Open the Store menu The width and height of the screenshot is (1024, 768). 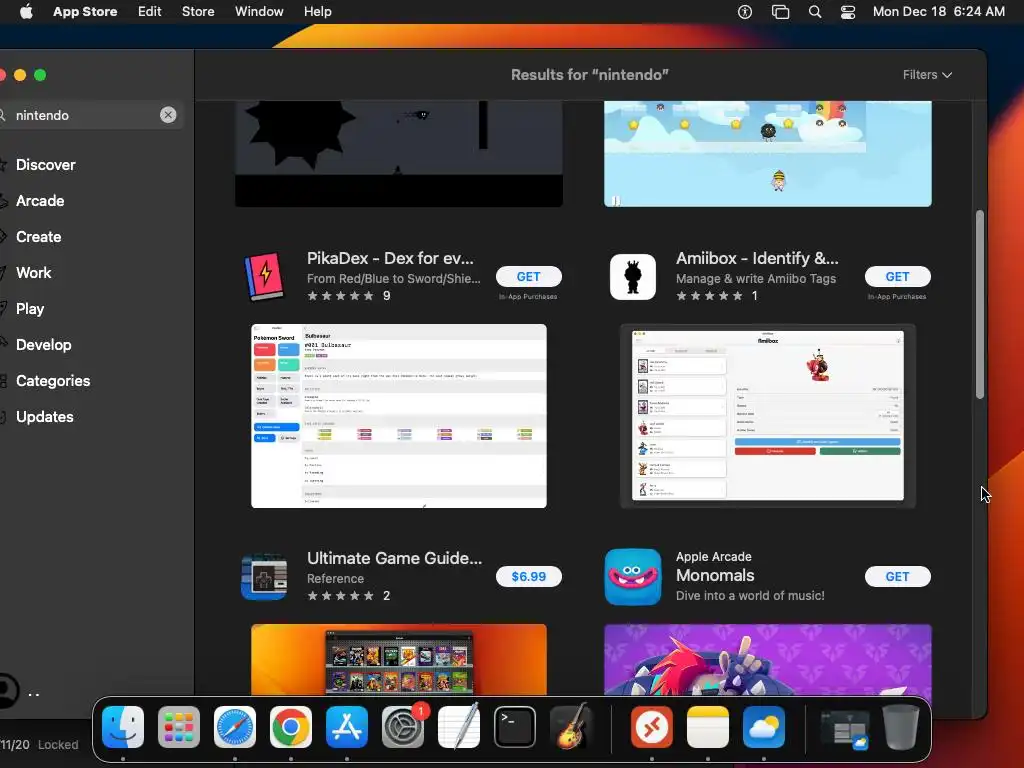198,12
